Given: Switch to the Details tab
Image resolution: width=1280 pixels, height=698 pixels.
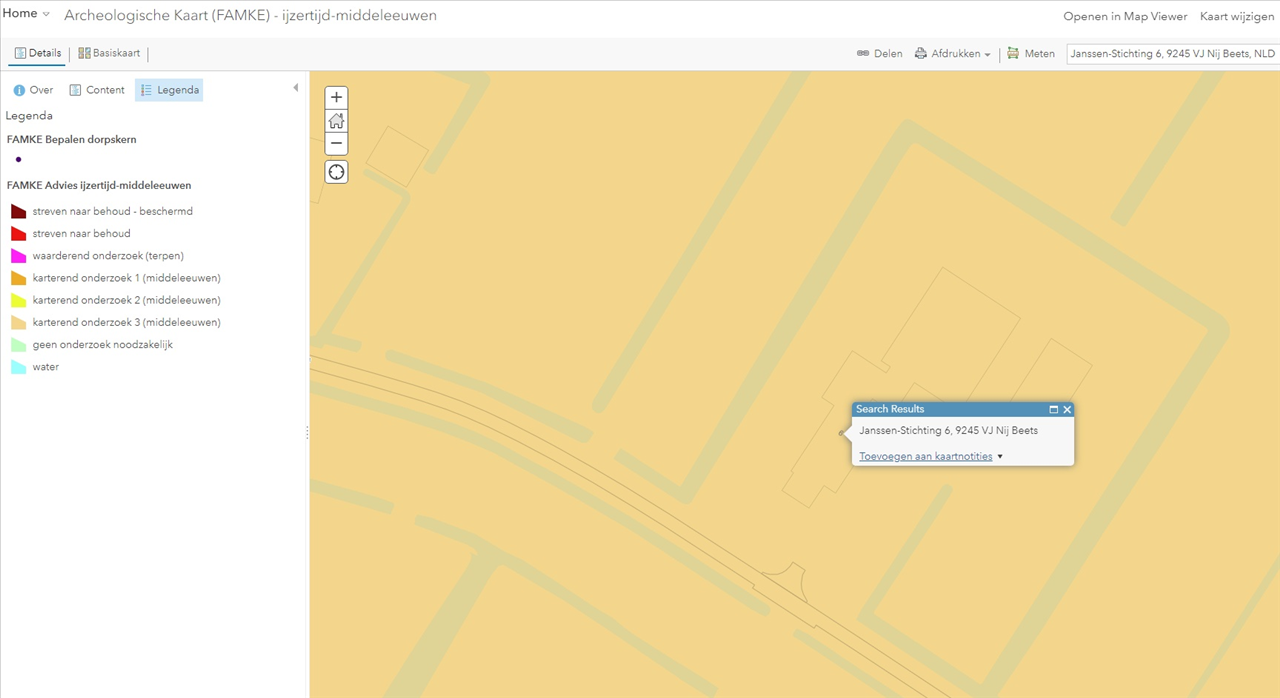Looking at the screenshot, I should (x=38, y=54).
